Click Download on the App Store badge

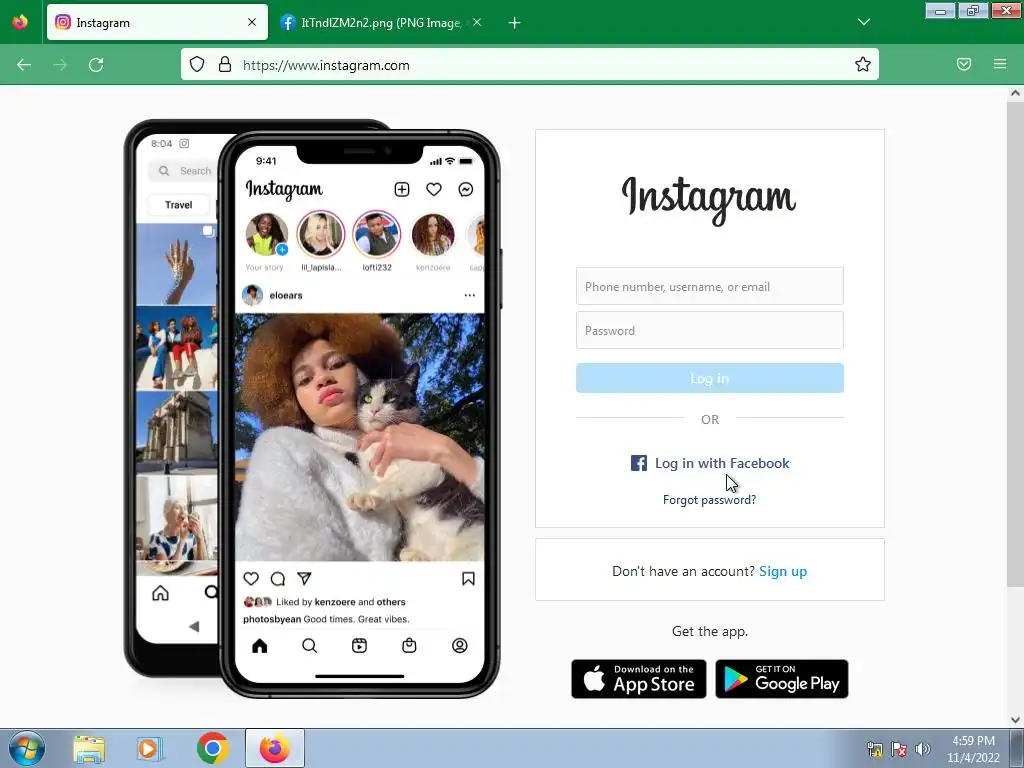639,679
